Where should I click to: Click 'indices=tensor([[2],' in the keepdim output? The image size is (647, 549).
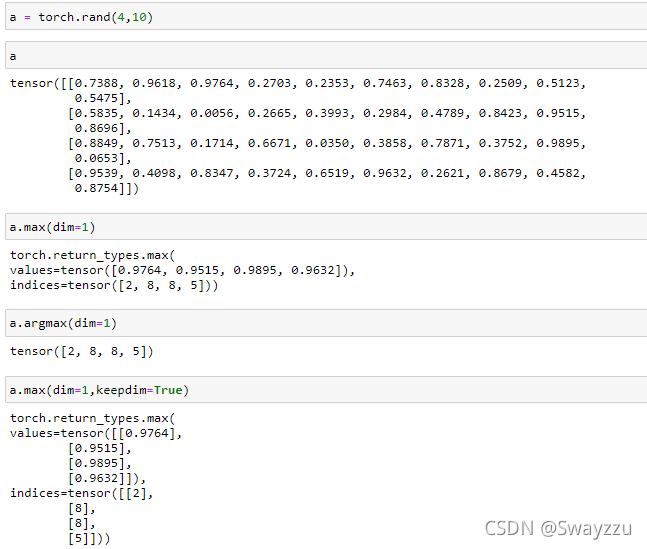click(x=82, y=493)
